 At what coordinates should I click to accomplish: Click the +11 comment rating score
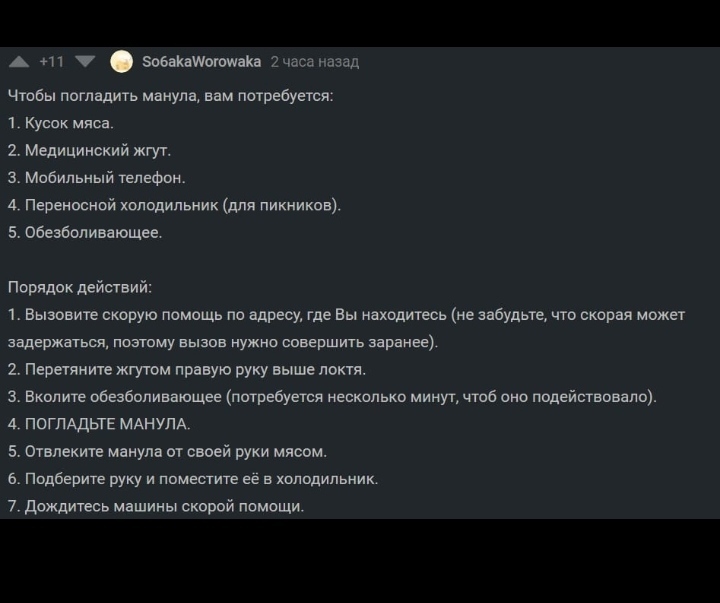[51, 62]
